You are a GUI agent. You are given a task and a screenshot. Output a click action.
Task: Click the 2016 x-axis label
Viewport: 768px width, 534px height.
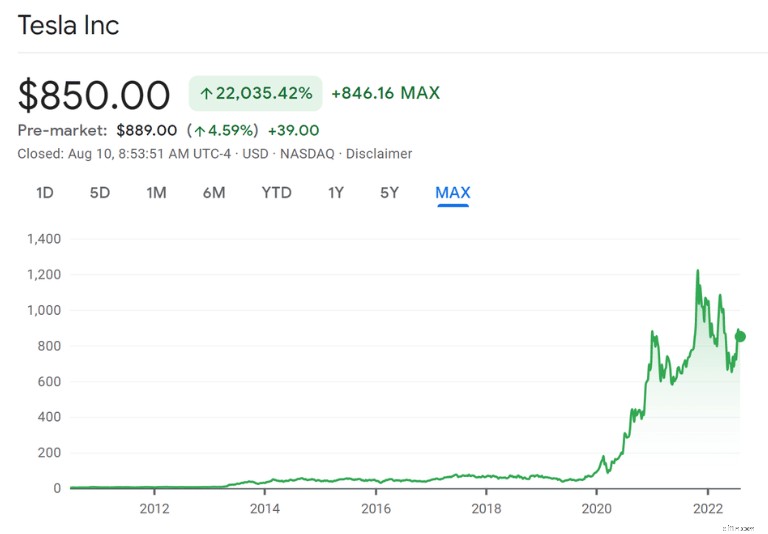pyautogui.click(x=376, y=509)
